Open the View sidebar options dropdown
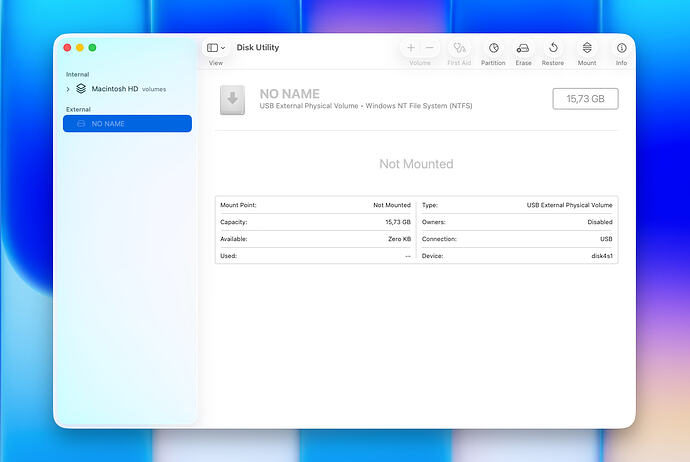The height and width of the screenshot is (462, 690). (x=216, y=48)
